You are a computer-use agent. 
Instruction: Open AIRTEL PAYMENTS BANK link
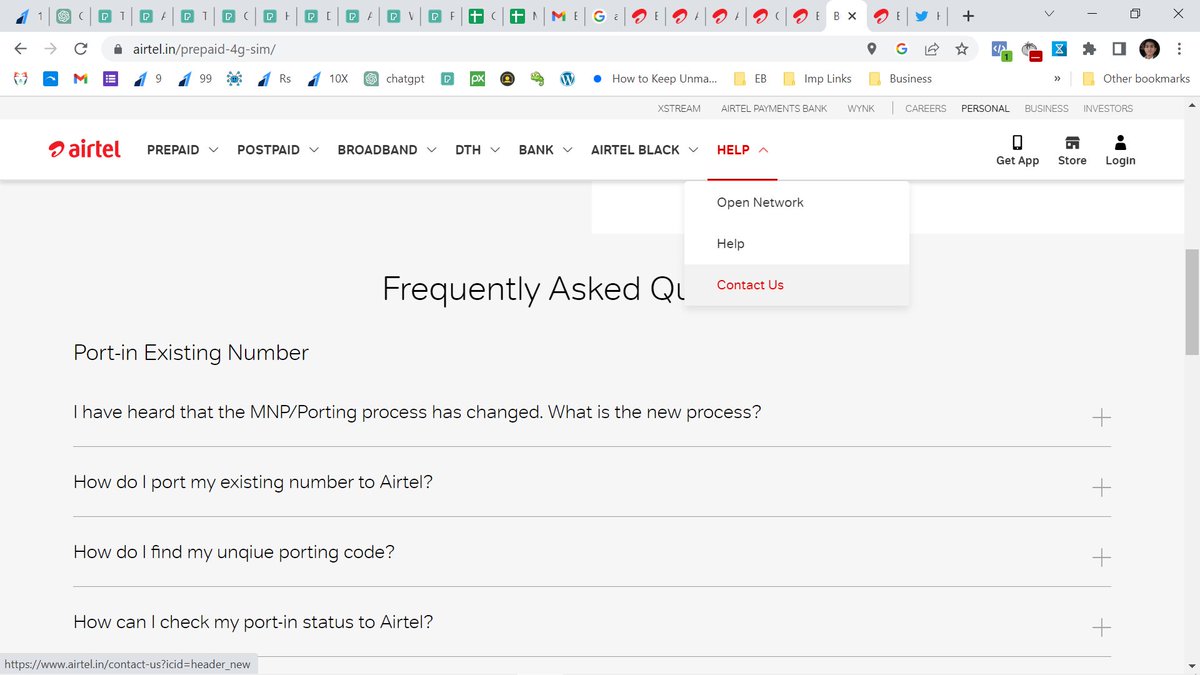(774, 108)
